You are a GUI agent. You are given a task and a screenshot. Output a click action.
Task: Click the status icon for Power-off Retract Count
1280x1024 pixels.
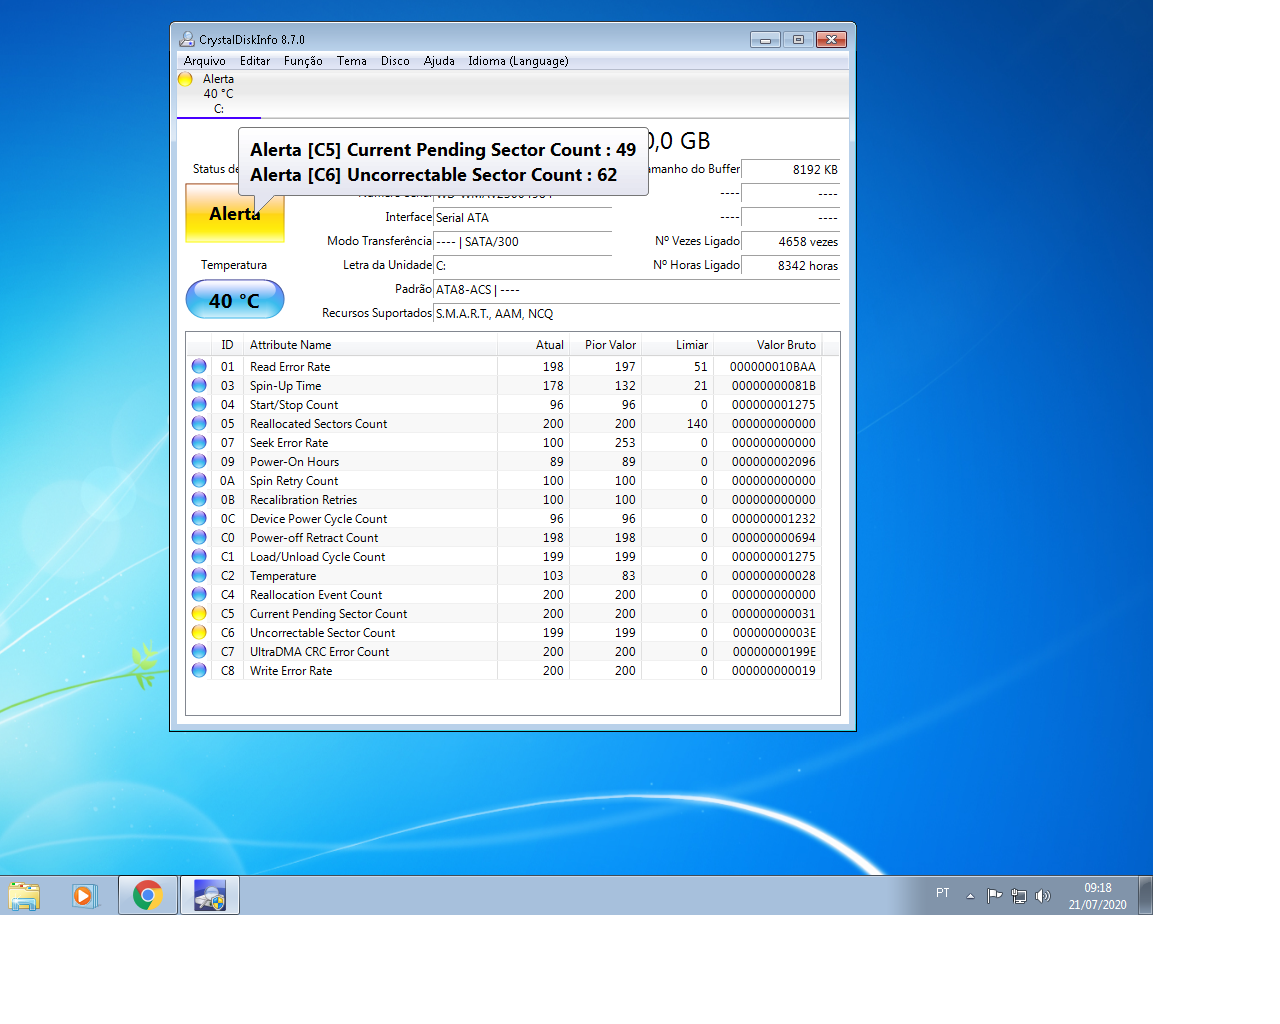point(199,537)
